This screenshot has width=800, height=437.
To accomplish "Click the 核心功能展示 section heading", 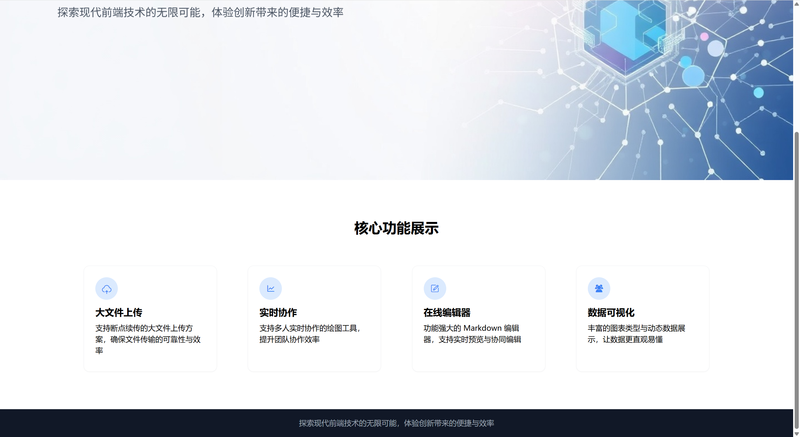I will pos(396,228).
